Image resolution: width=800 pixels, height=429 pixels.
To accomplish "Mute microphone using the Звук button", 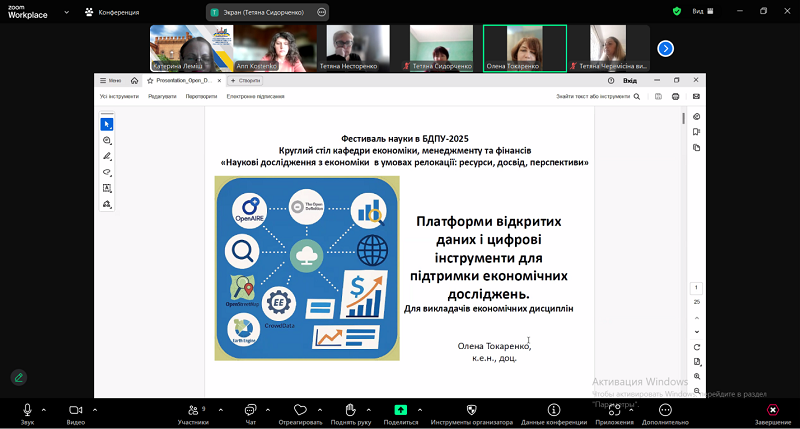I will [27, 410].
